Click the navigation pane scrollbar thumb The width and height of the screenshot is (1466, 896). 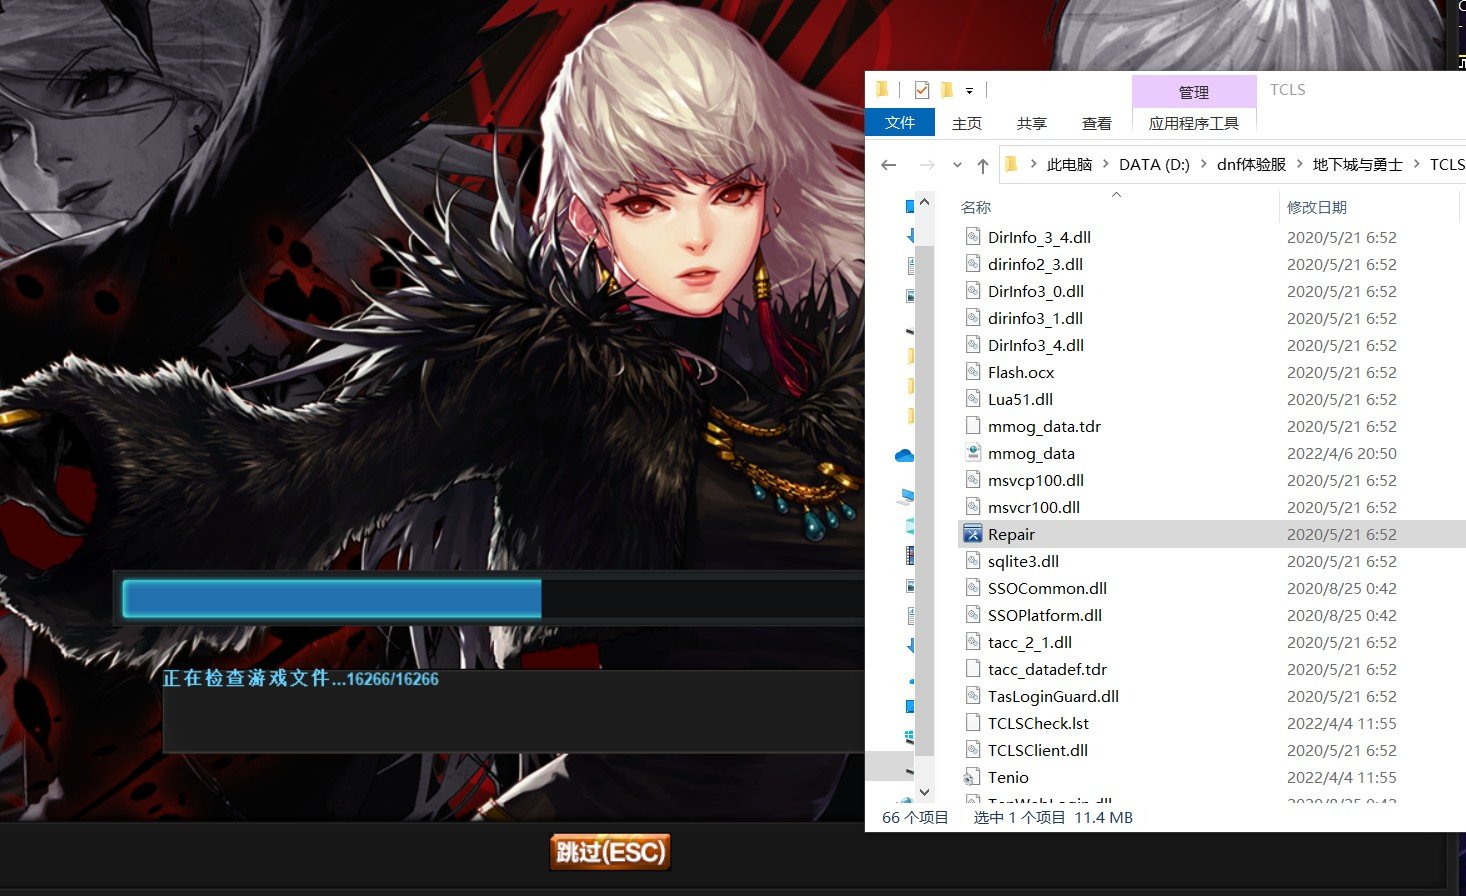925,500
